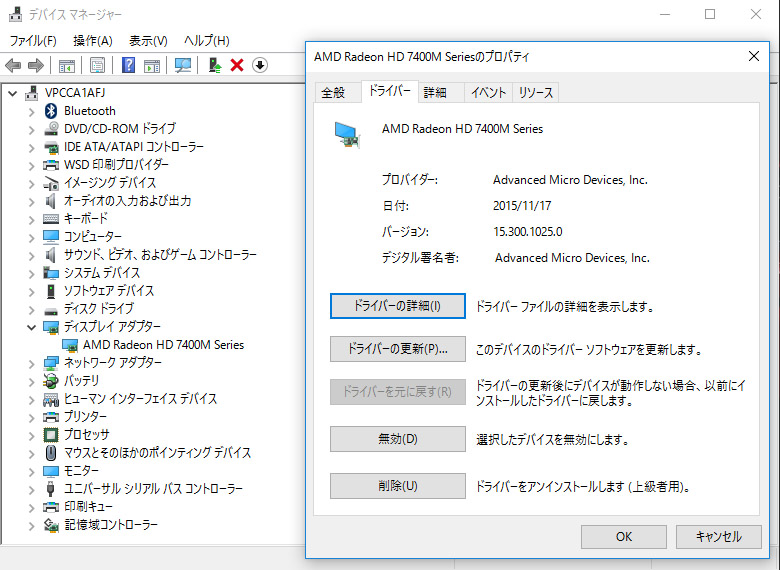This screenshot has width=780, height=570.
Task: Collapse ディスプレイ アダプター node
Action: click(31, 327)
